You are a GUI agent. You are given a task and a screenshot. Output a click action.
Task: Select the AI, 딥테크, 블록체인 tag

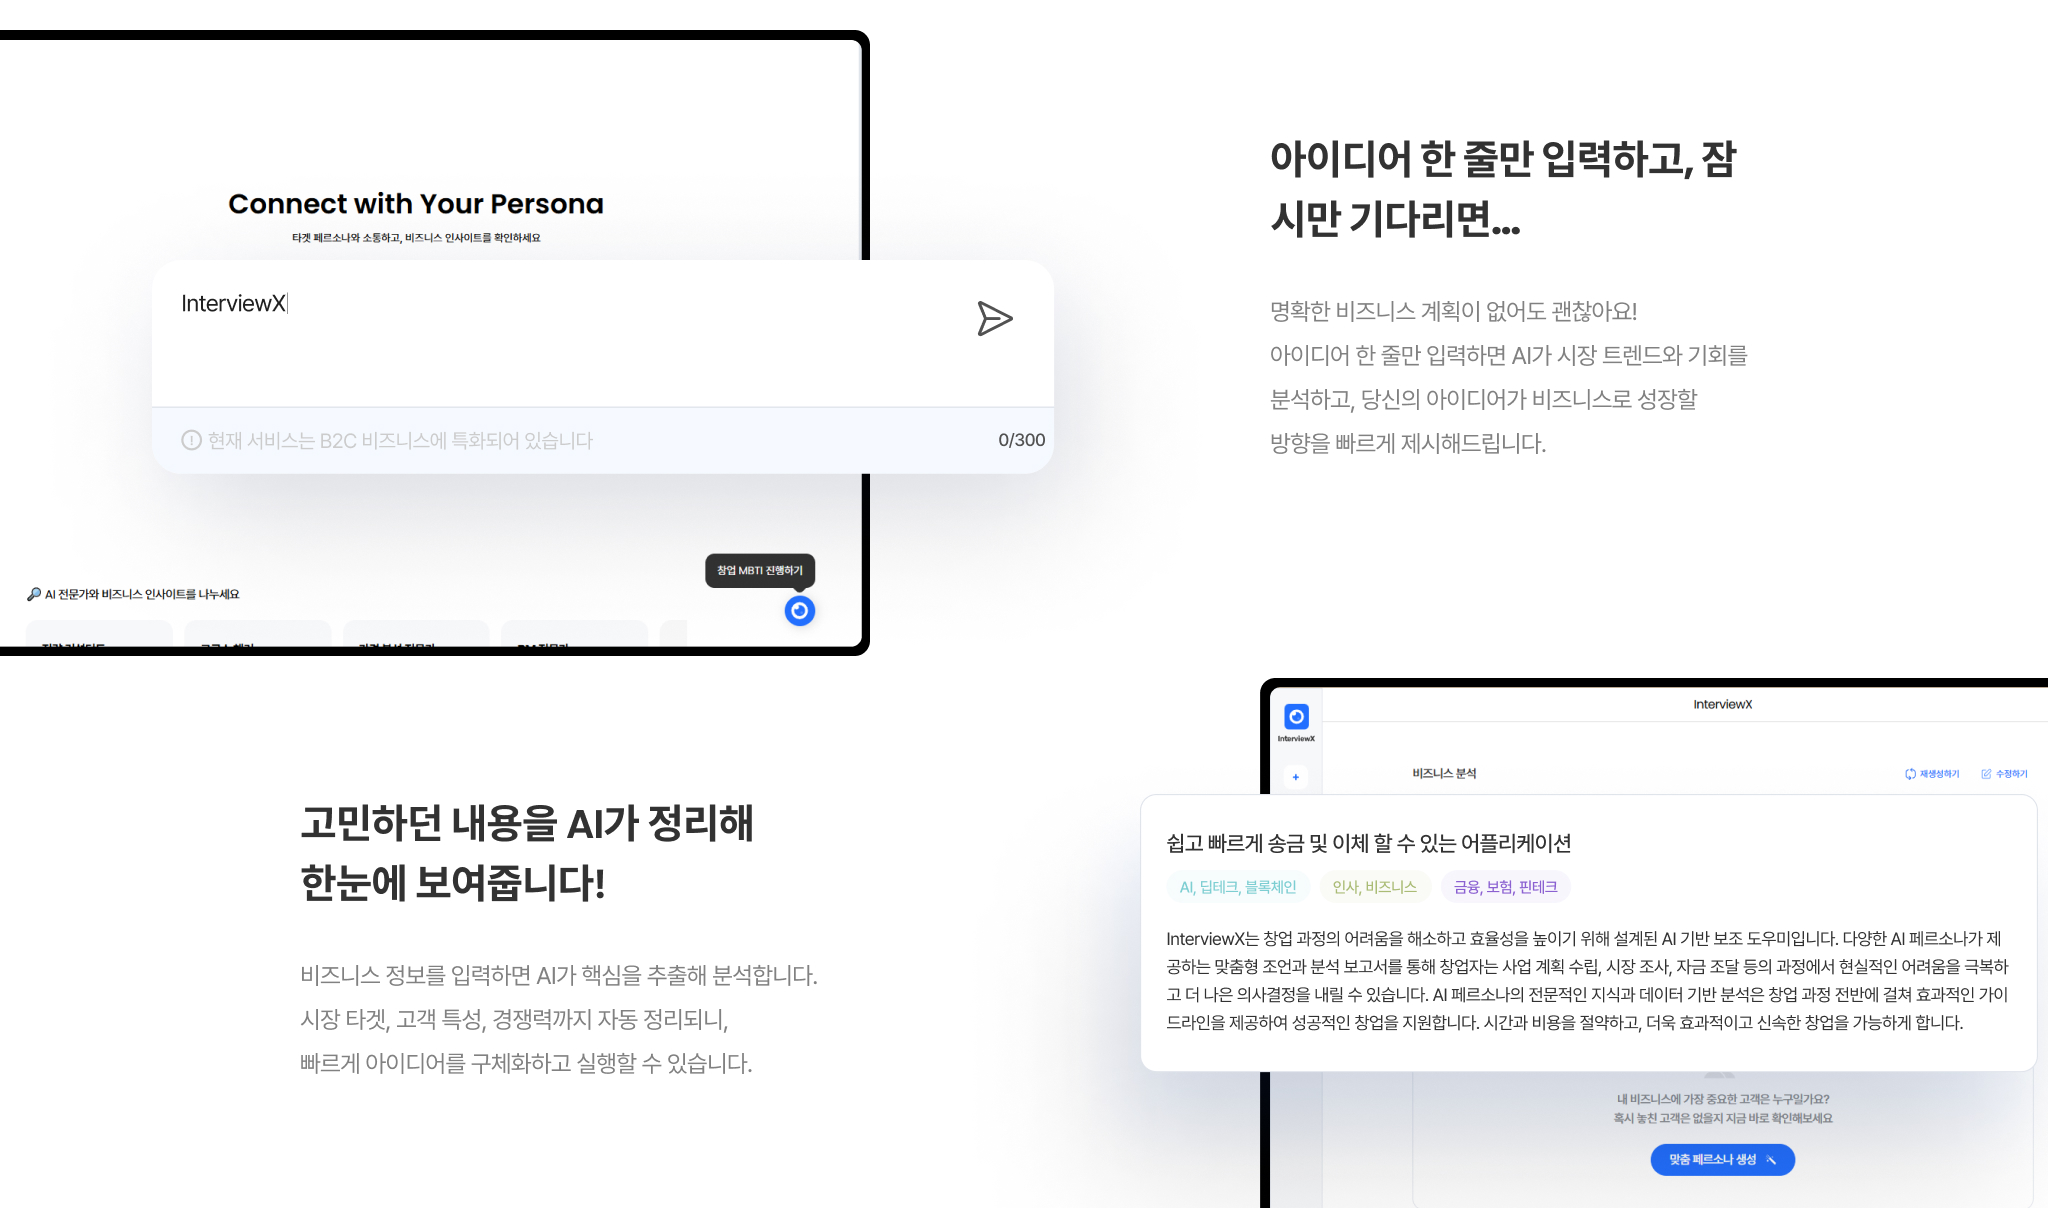pyautogui.click(x=1237, y=887)
